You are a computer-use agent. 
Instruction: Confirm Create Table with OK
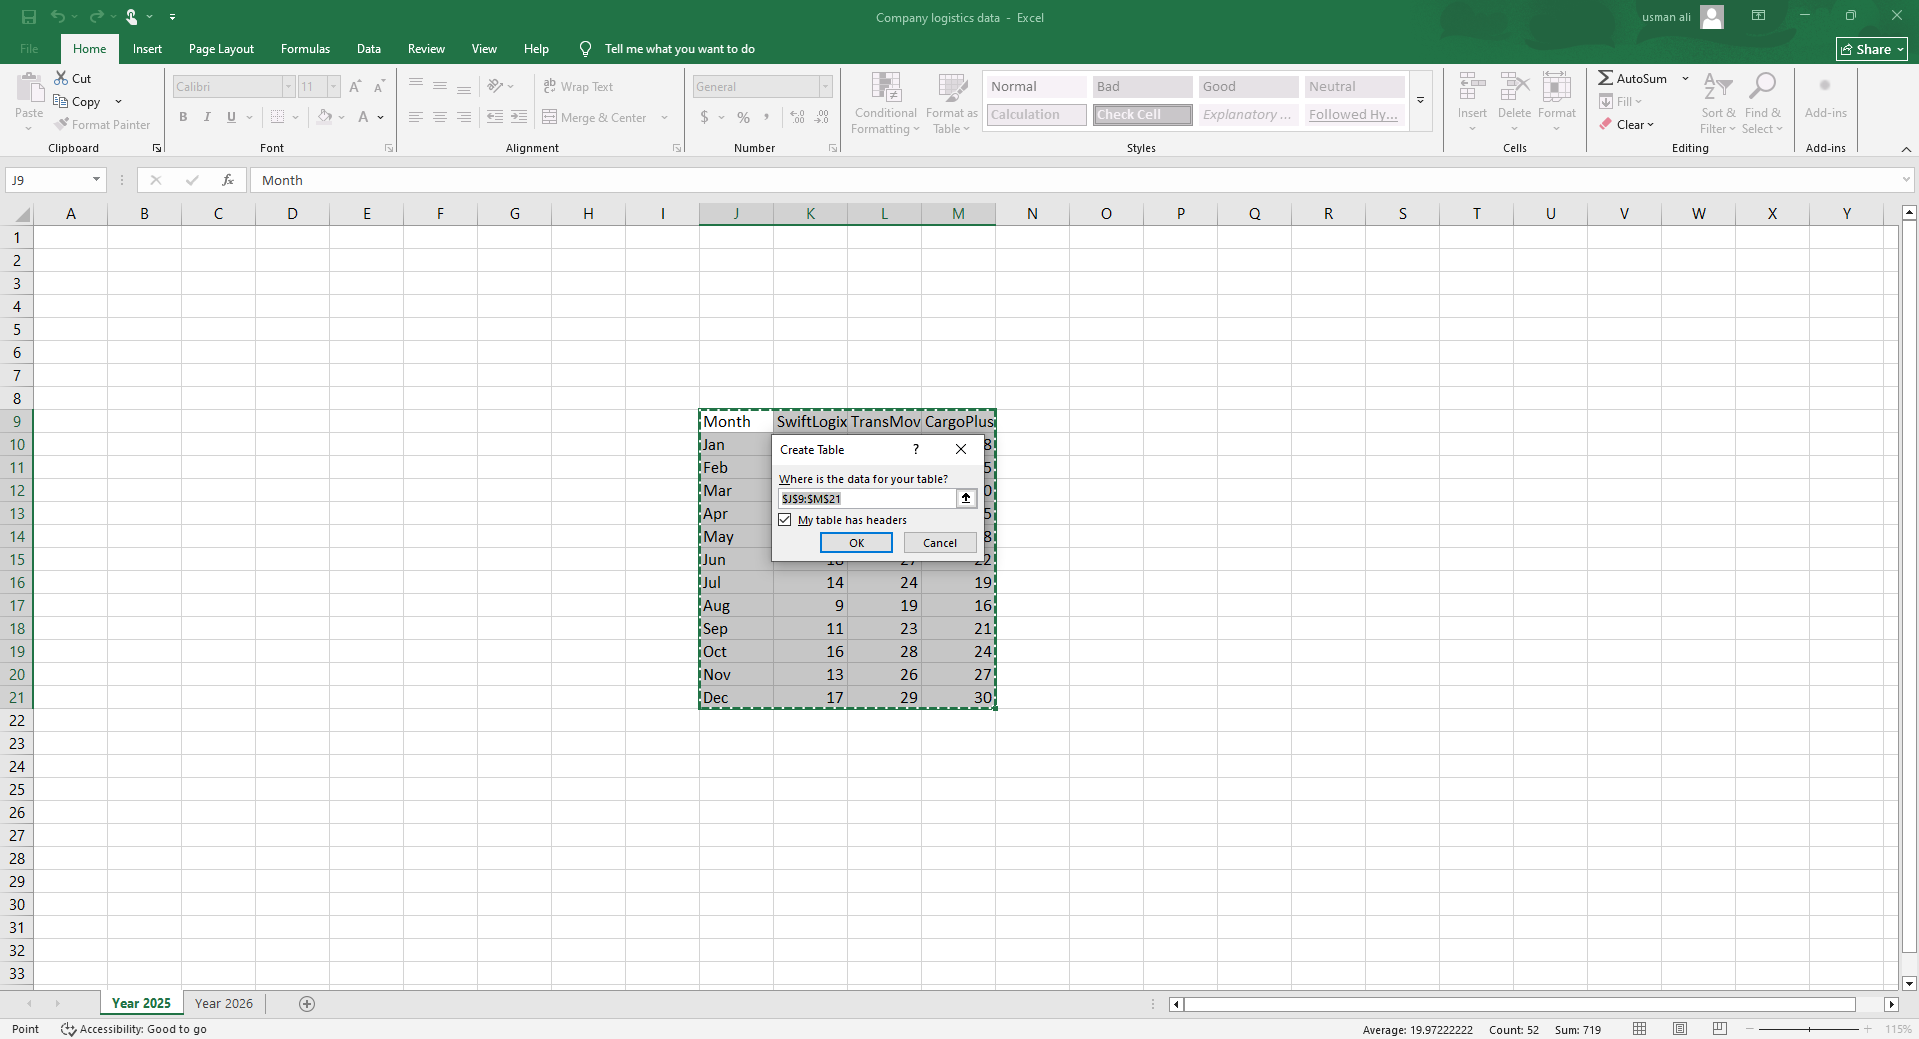tap(856, 543)
